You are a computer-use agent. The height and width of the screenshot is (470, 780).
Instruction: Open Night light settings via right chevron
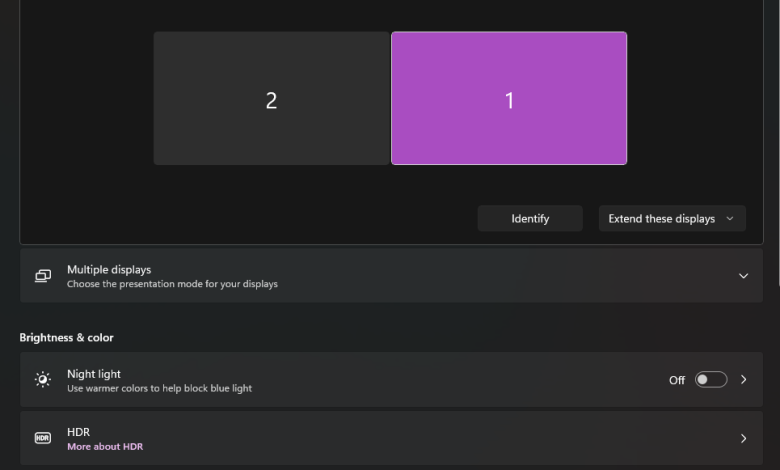pos(743,380)
